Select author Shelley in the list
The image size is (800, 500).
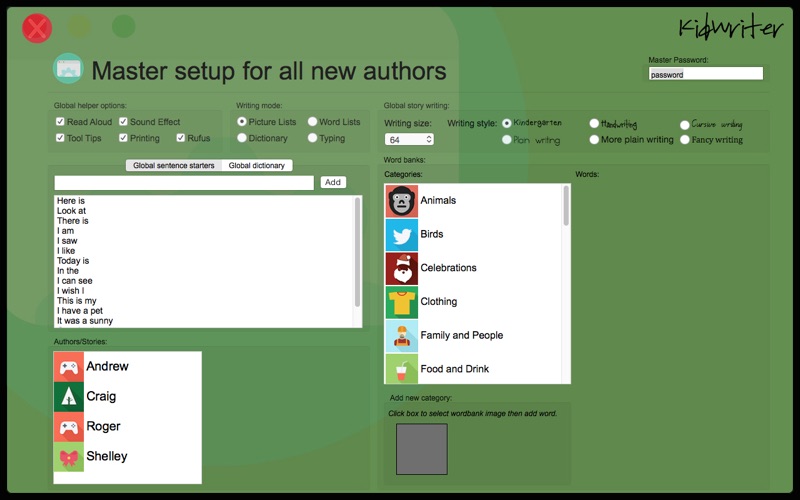pyautogui.click(x=128, y=457)
